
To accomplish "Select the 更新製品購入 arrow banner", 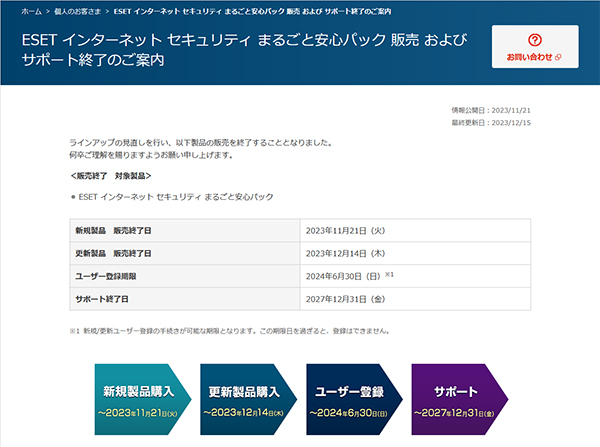I will pos(248,399).
